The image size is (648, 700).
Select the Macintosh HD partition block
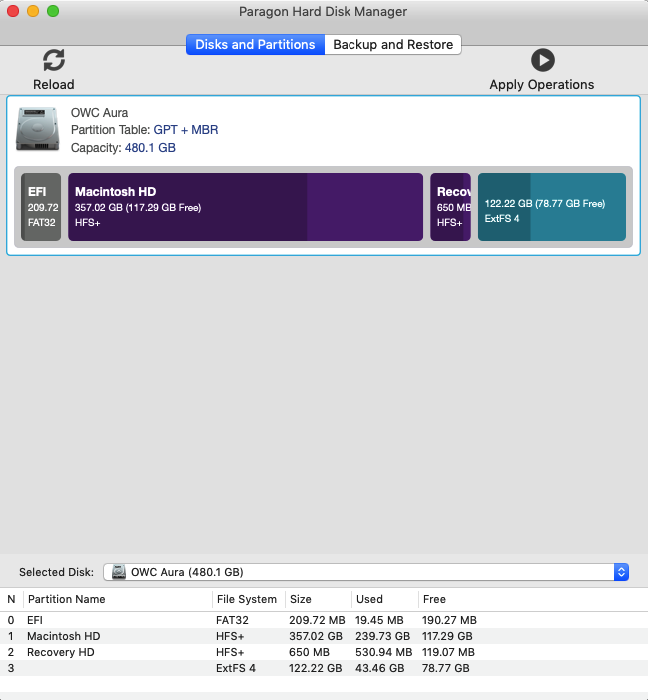(245, 207)
